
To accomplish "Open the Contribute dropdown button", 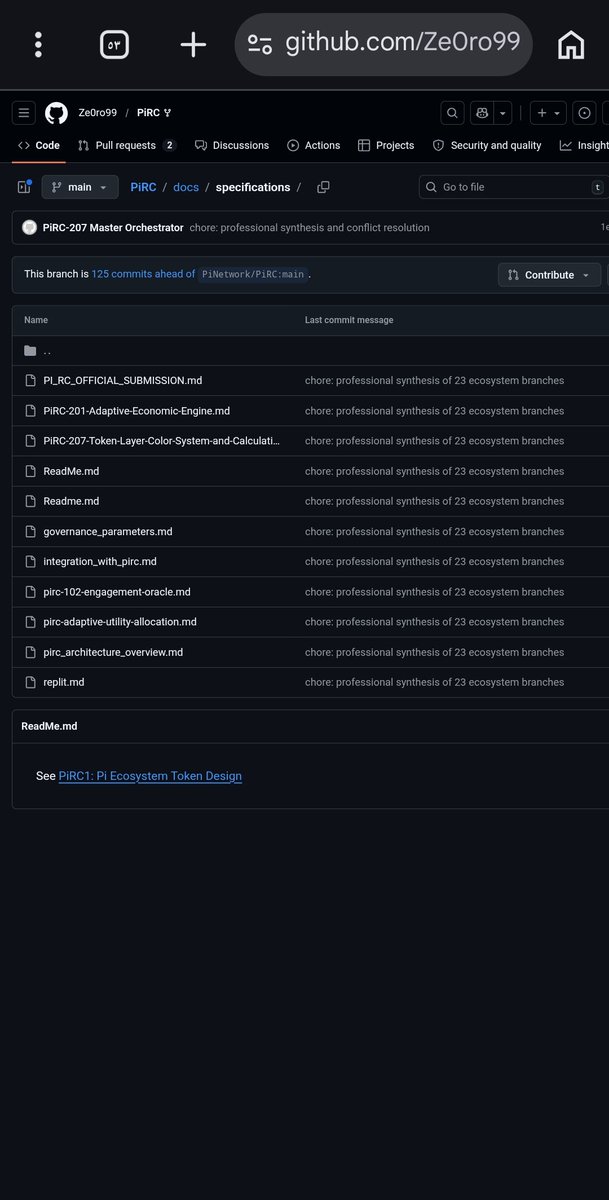I will coord(549,275).
